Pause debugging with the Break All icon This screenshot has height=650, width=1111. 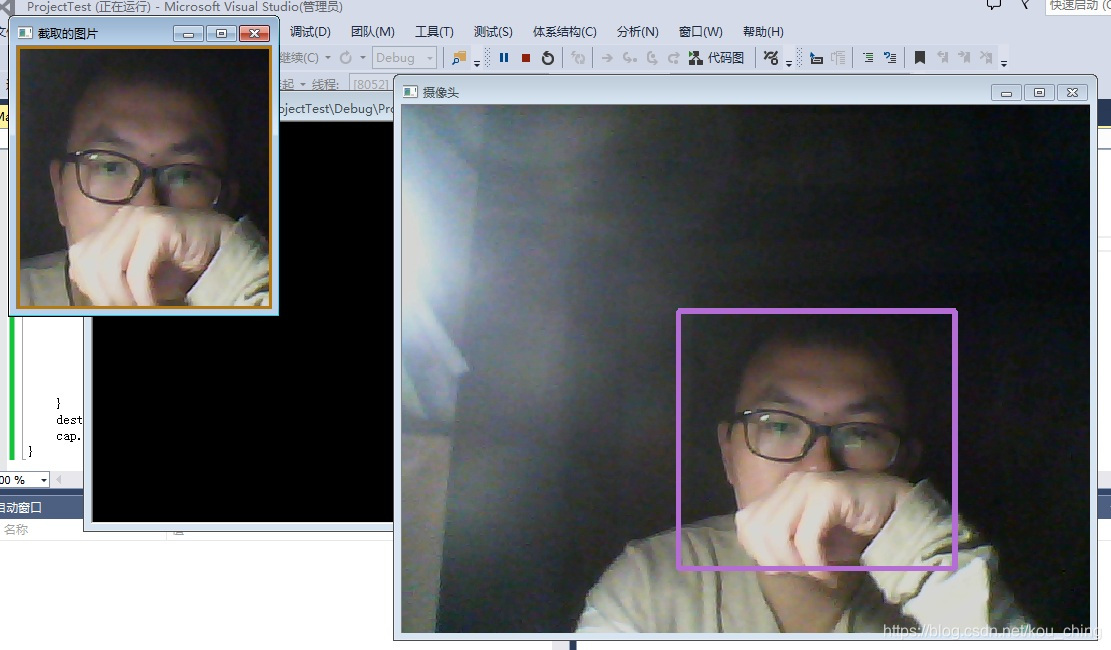pos(504,57)
